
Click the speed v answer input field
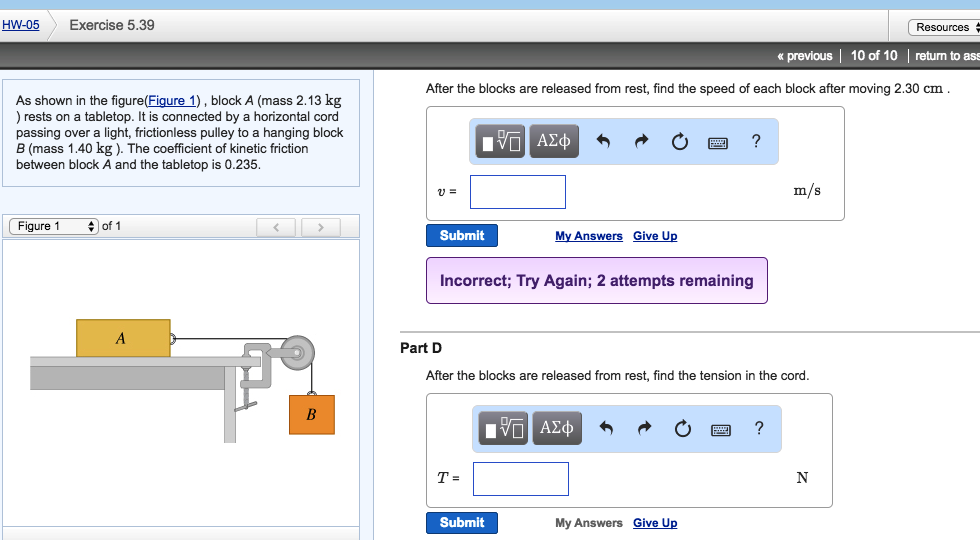(x=518, y=192)
